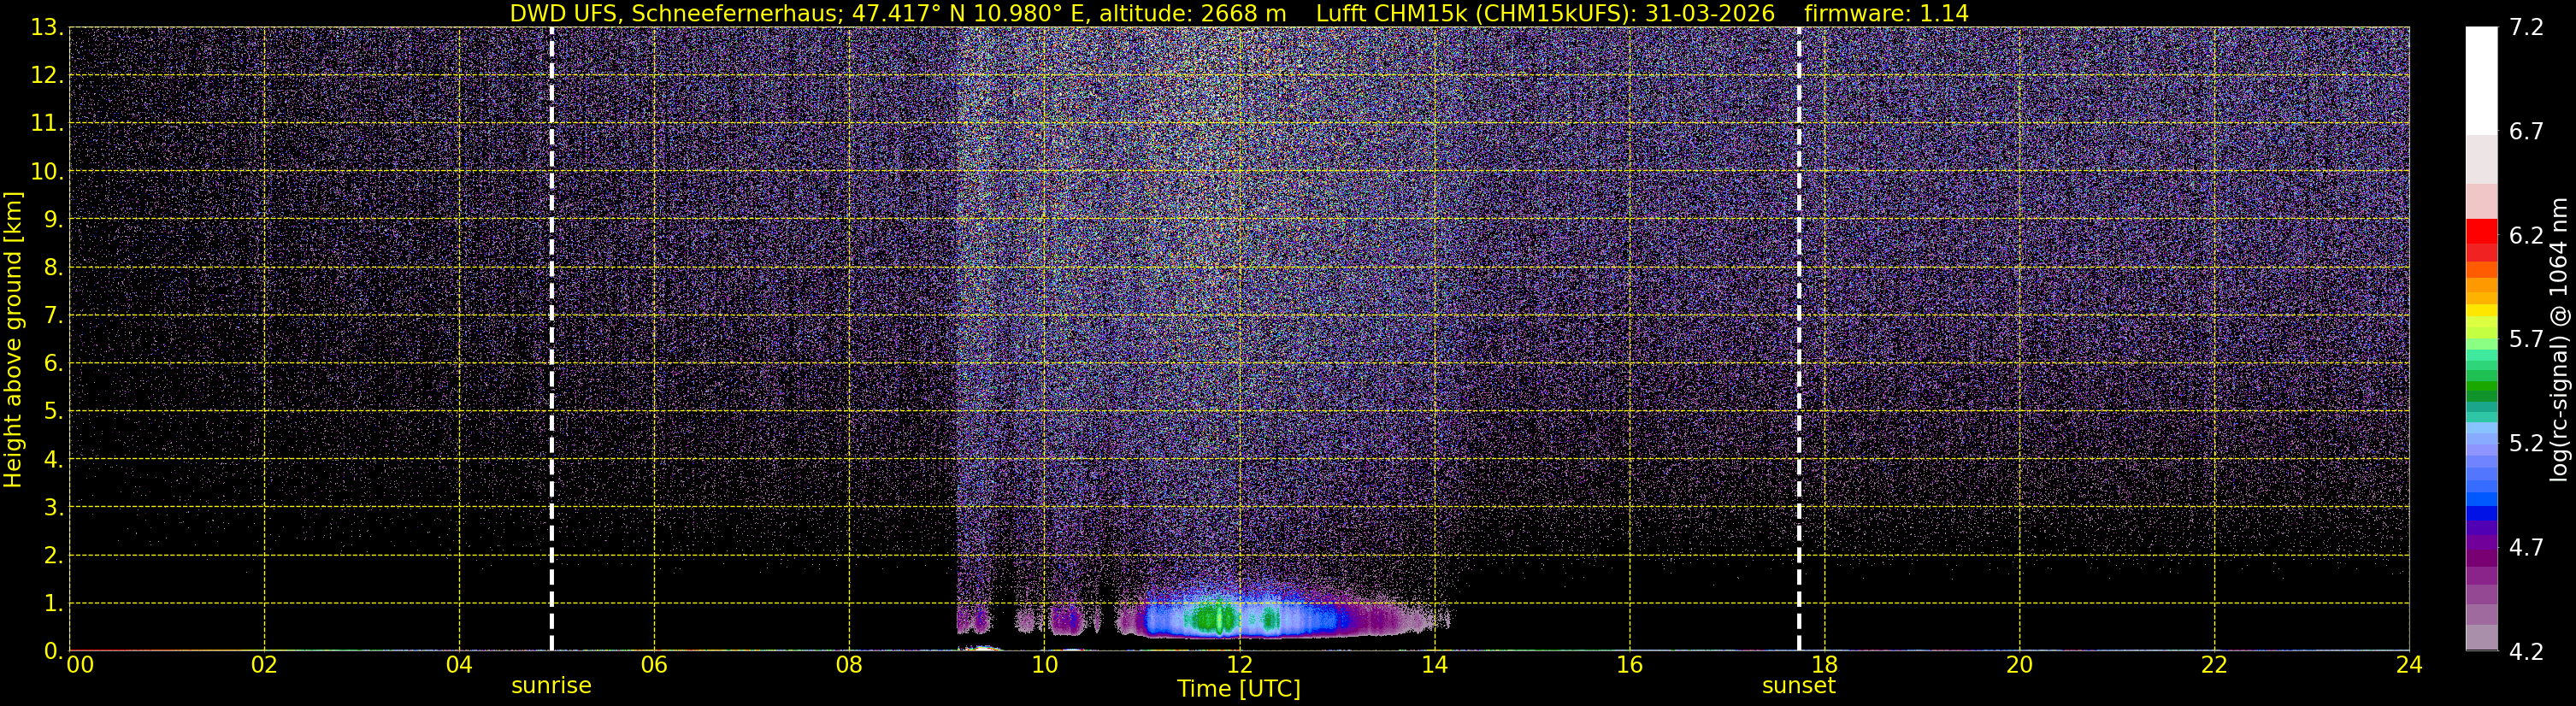Click the 'firmware: 1.14' text in the title
This screenshot has width=2576, height=706.
click(x=1886, y=14)
